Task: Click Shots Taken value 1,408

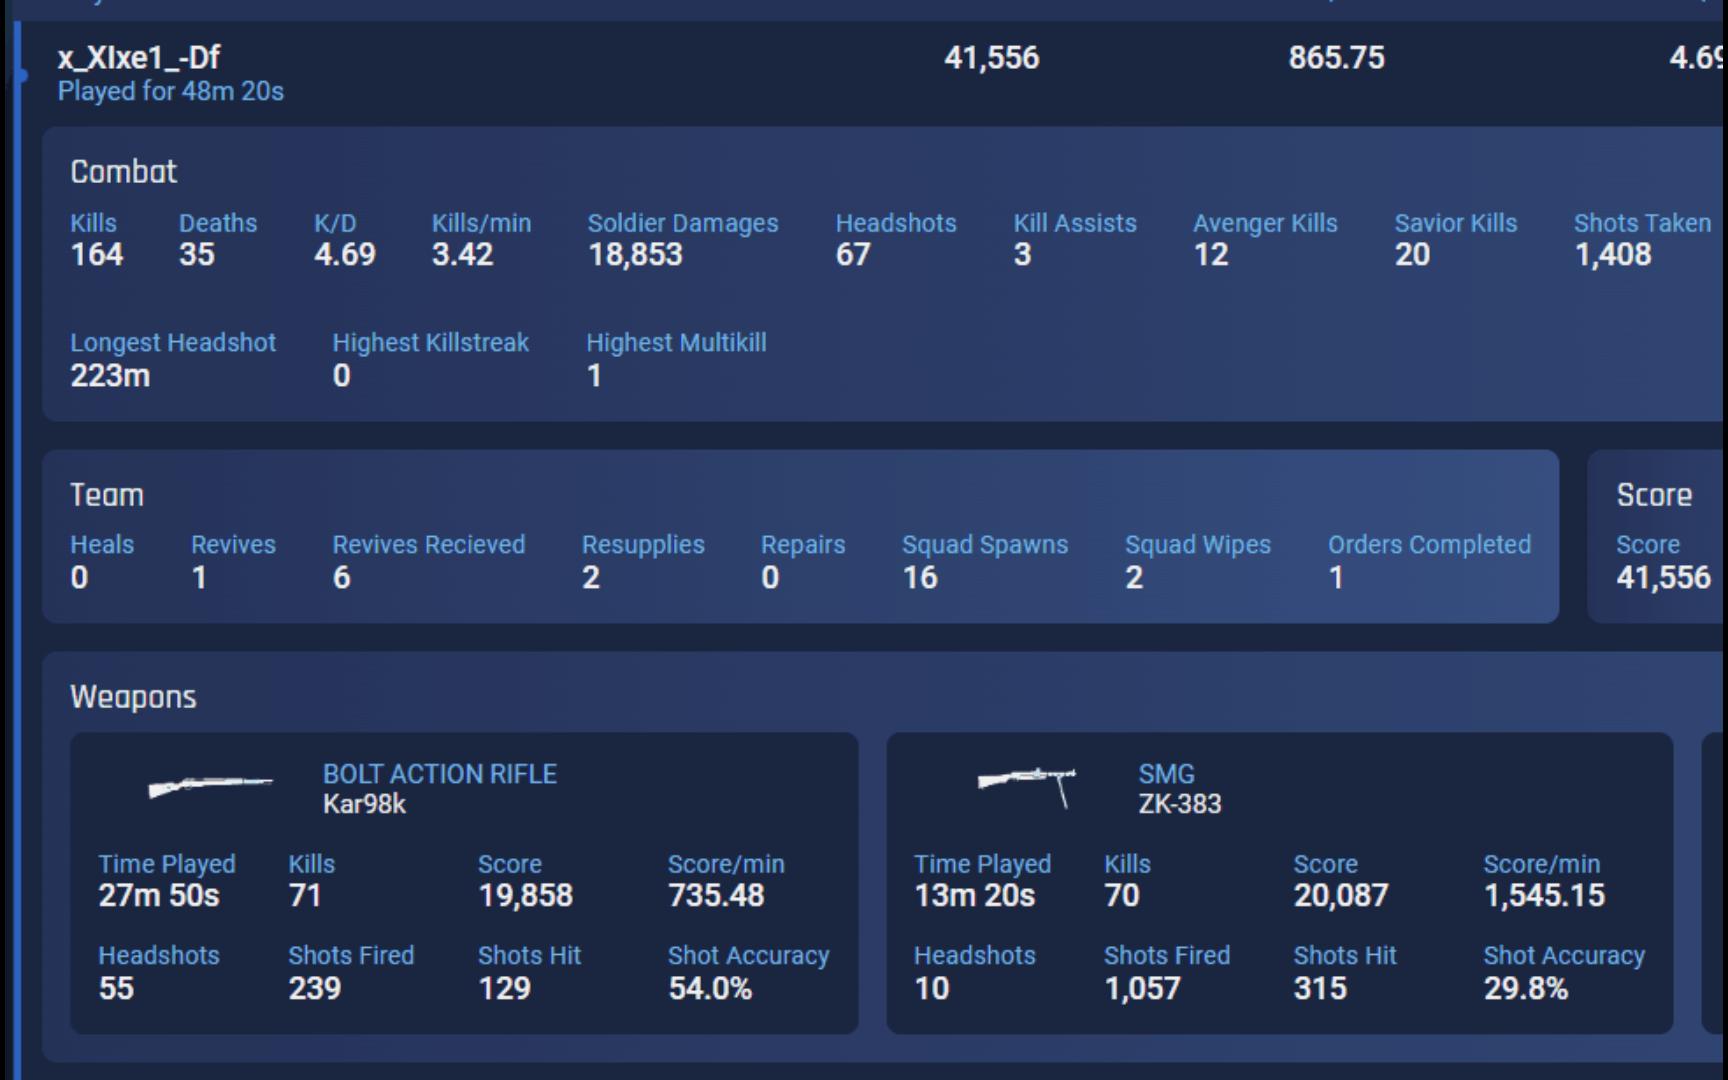Action: click(1613, 254)
